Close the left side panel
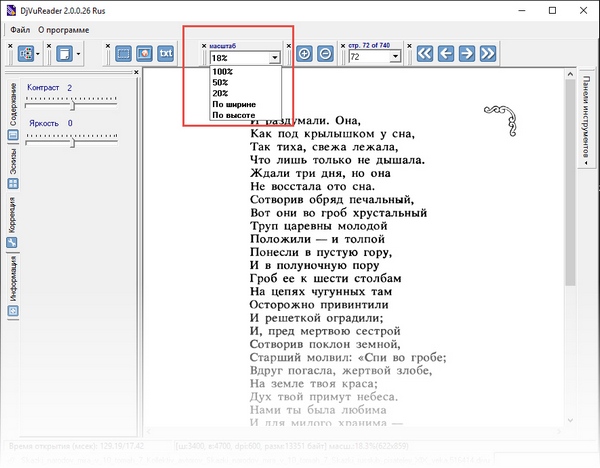The height and width of the screenshot is (468, 600). click(x=136, y=72)
